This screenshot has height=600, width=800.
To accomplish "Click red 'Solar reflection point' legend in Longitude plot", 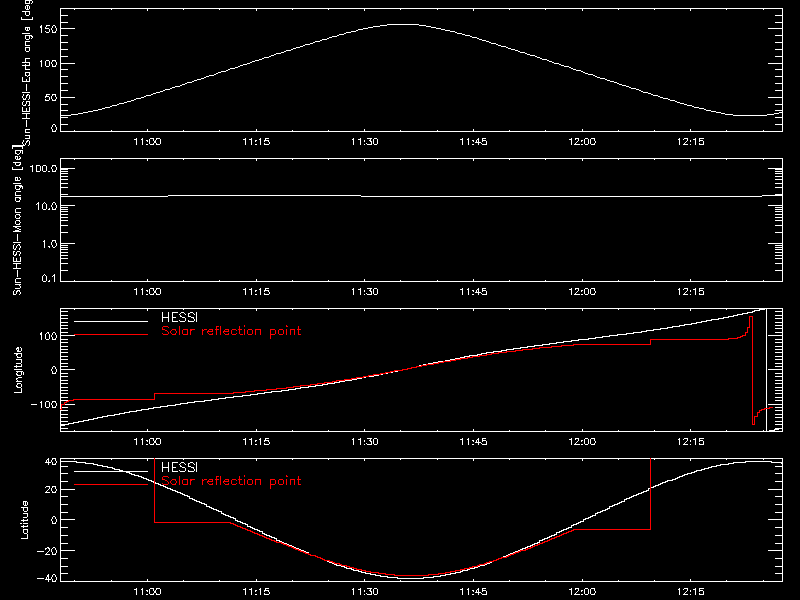I will (231, 331).
